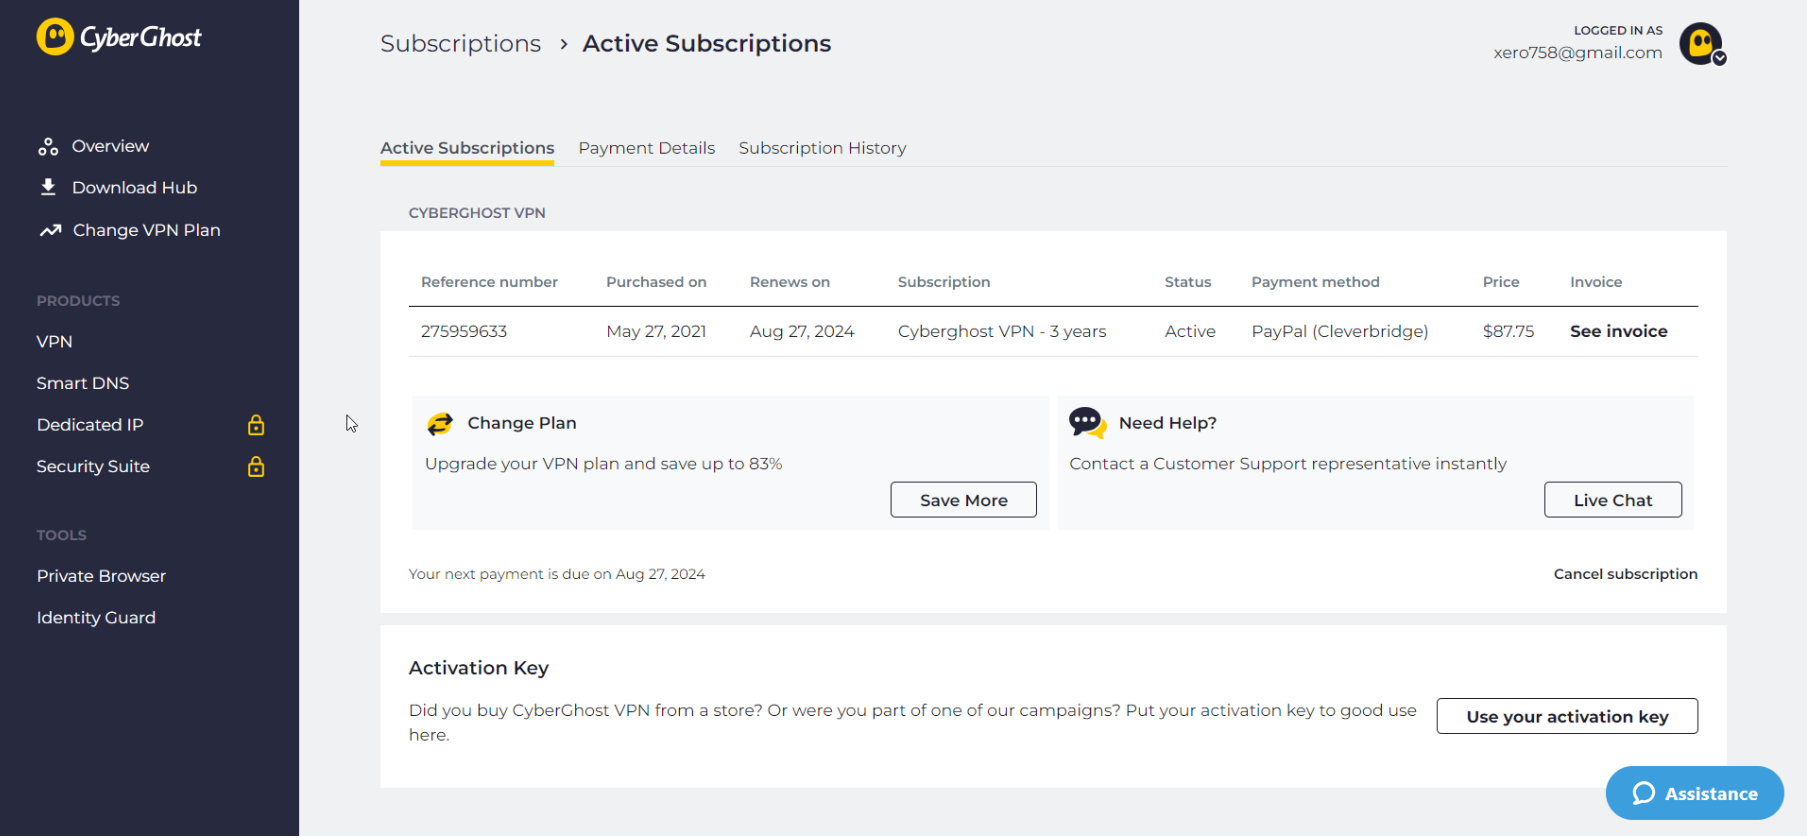This screenshot has height=838, width=1807.
Task: Select VPN under Products
Action: pos(54,342)
